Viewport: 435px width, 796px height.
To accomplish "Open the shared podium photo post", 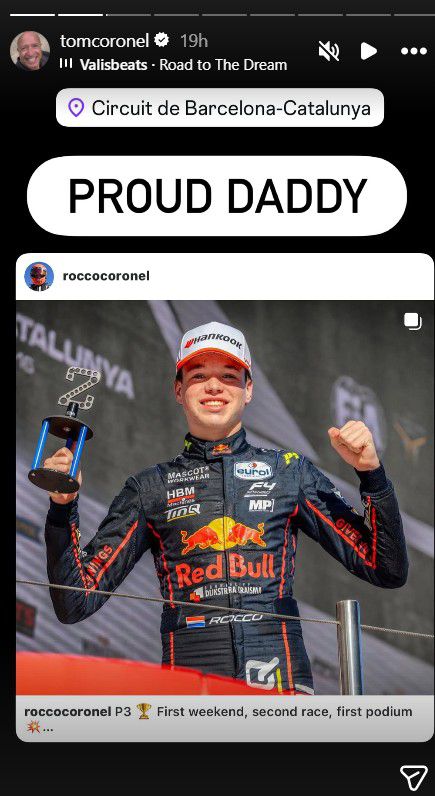I will (225, 498).
